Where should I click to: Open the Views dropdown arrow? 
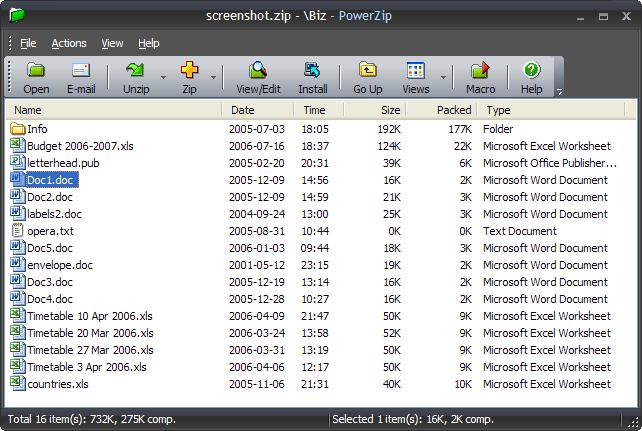pyautogui.click(x=443, y=77)
